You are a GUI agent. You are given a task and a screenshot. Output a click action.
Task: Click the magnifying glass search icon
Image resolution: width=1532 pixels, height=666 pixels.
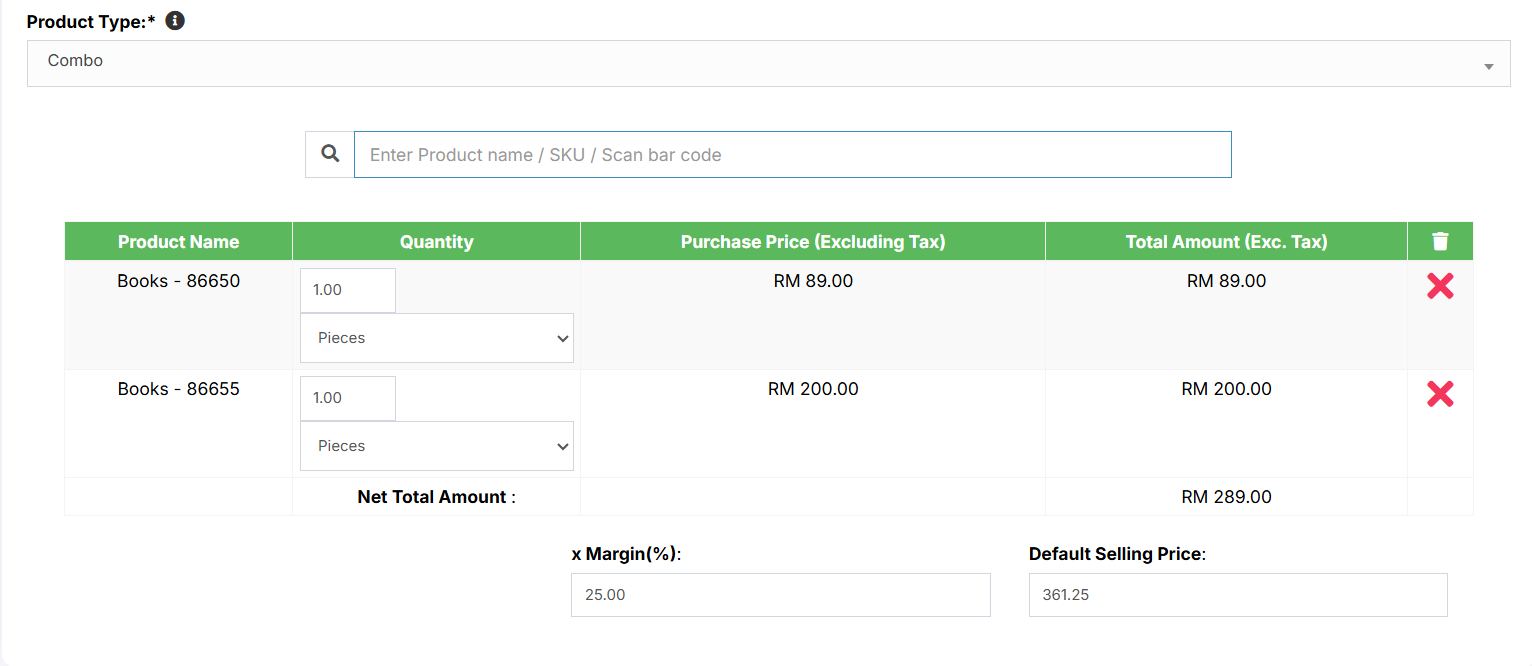[330, 154]
